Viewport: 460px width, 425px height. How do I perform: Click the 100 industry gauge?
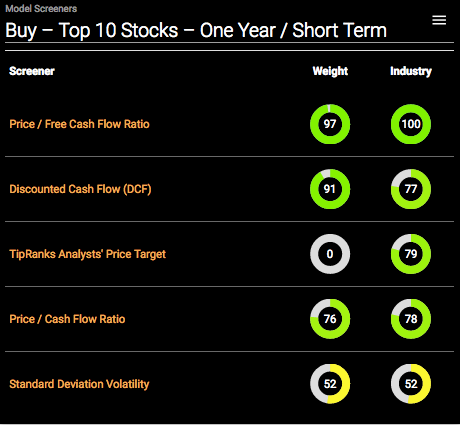pos(411,124)
